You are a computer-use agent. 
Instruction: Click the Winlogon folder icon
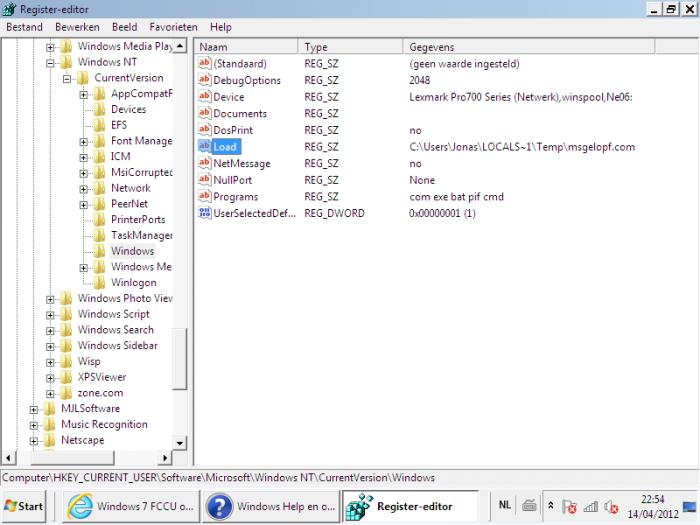click(x=99, y=282)
